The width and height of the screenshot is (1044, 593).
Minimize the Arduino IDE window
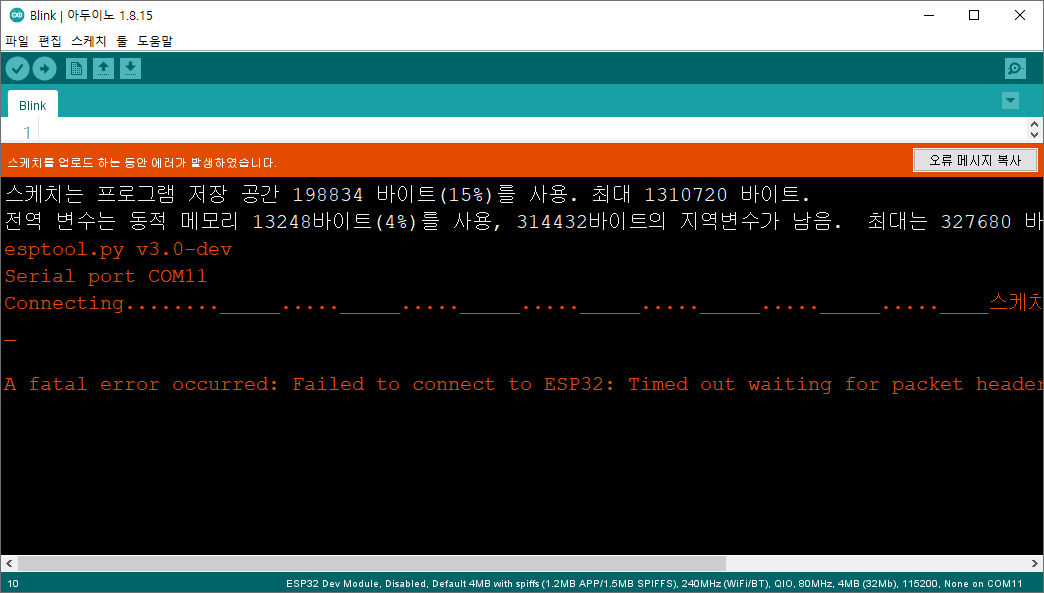pos(929,15)
